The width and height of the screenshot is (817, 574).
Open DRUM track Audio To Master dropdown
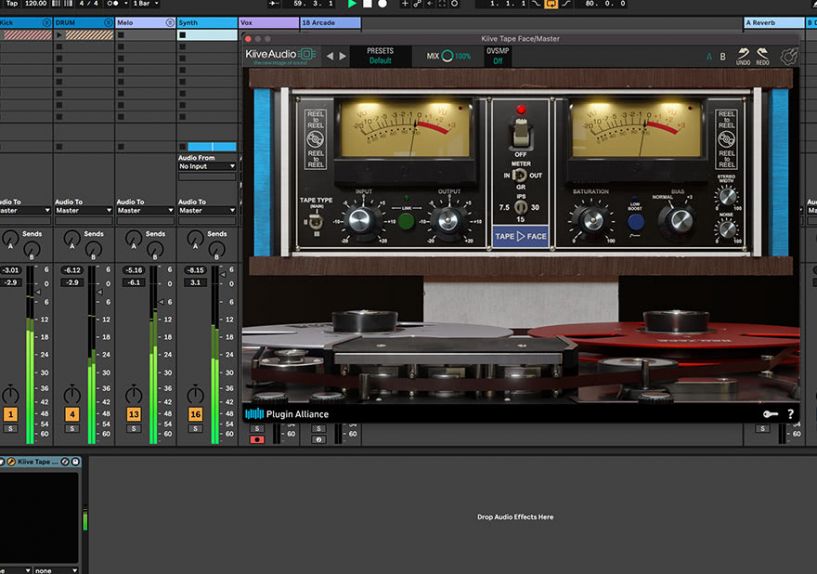pos(83,210)
